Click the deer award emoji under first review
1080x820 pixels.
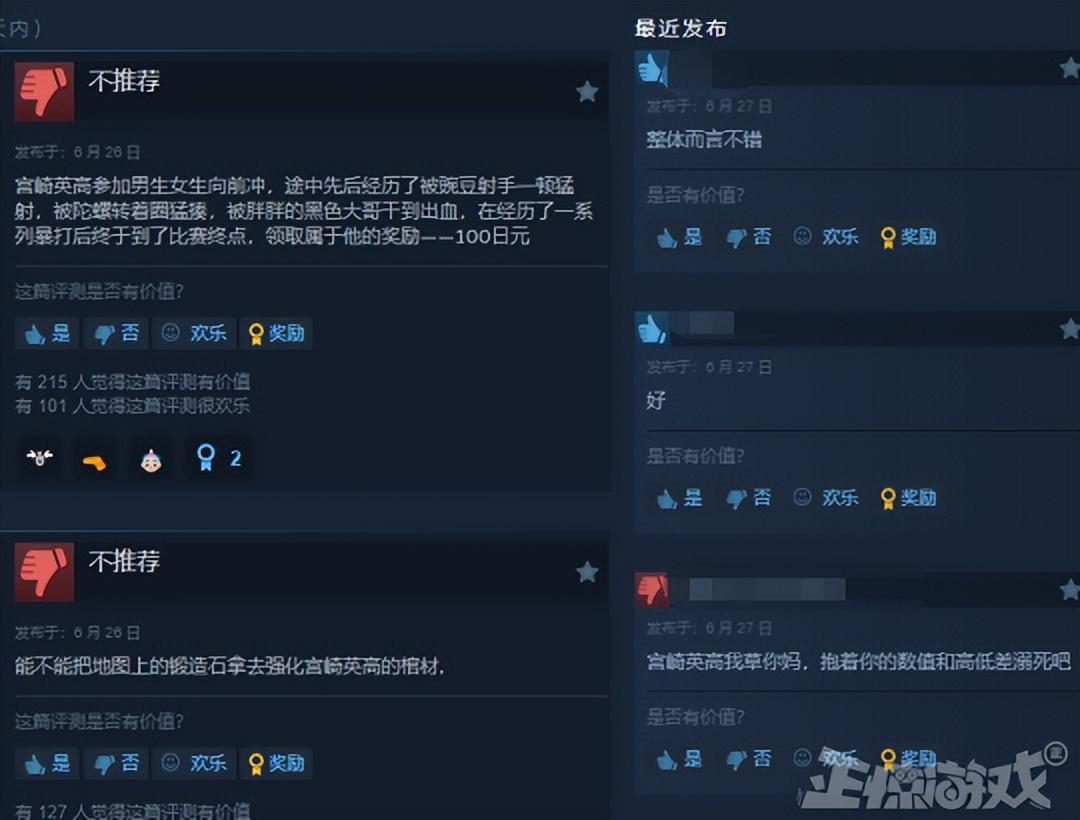coord(39,458)
